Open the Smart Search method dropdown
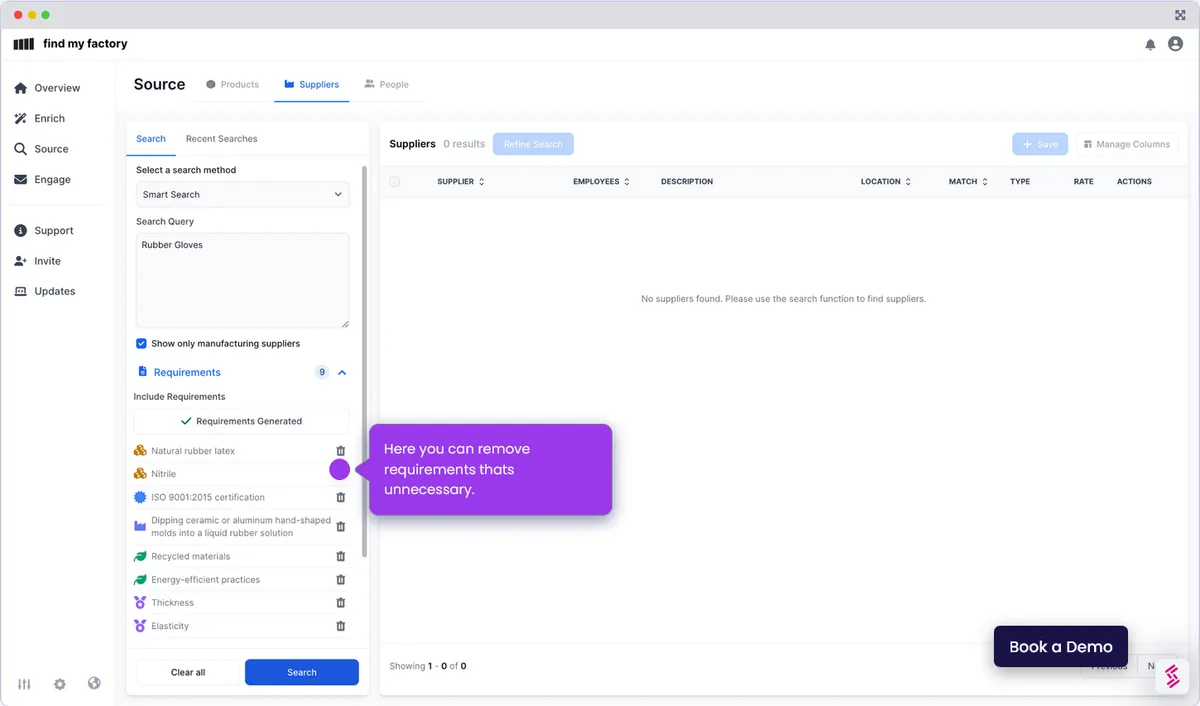Viewport: 1200px width, 706px height. (242, 194)
